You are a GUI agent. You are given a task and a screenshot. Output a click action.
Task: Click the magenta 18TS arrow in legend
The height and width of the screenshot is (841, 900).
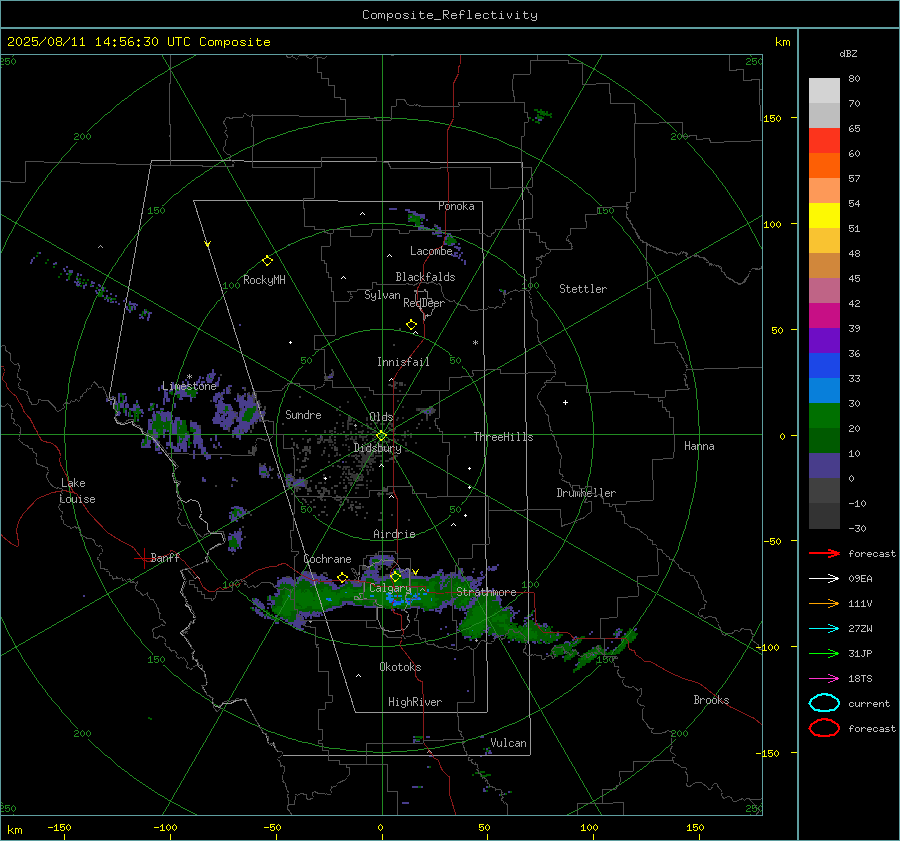point(824,679)
